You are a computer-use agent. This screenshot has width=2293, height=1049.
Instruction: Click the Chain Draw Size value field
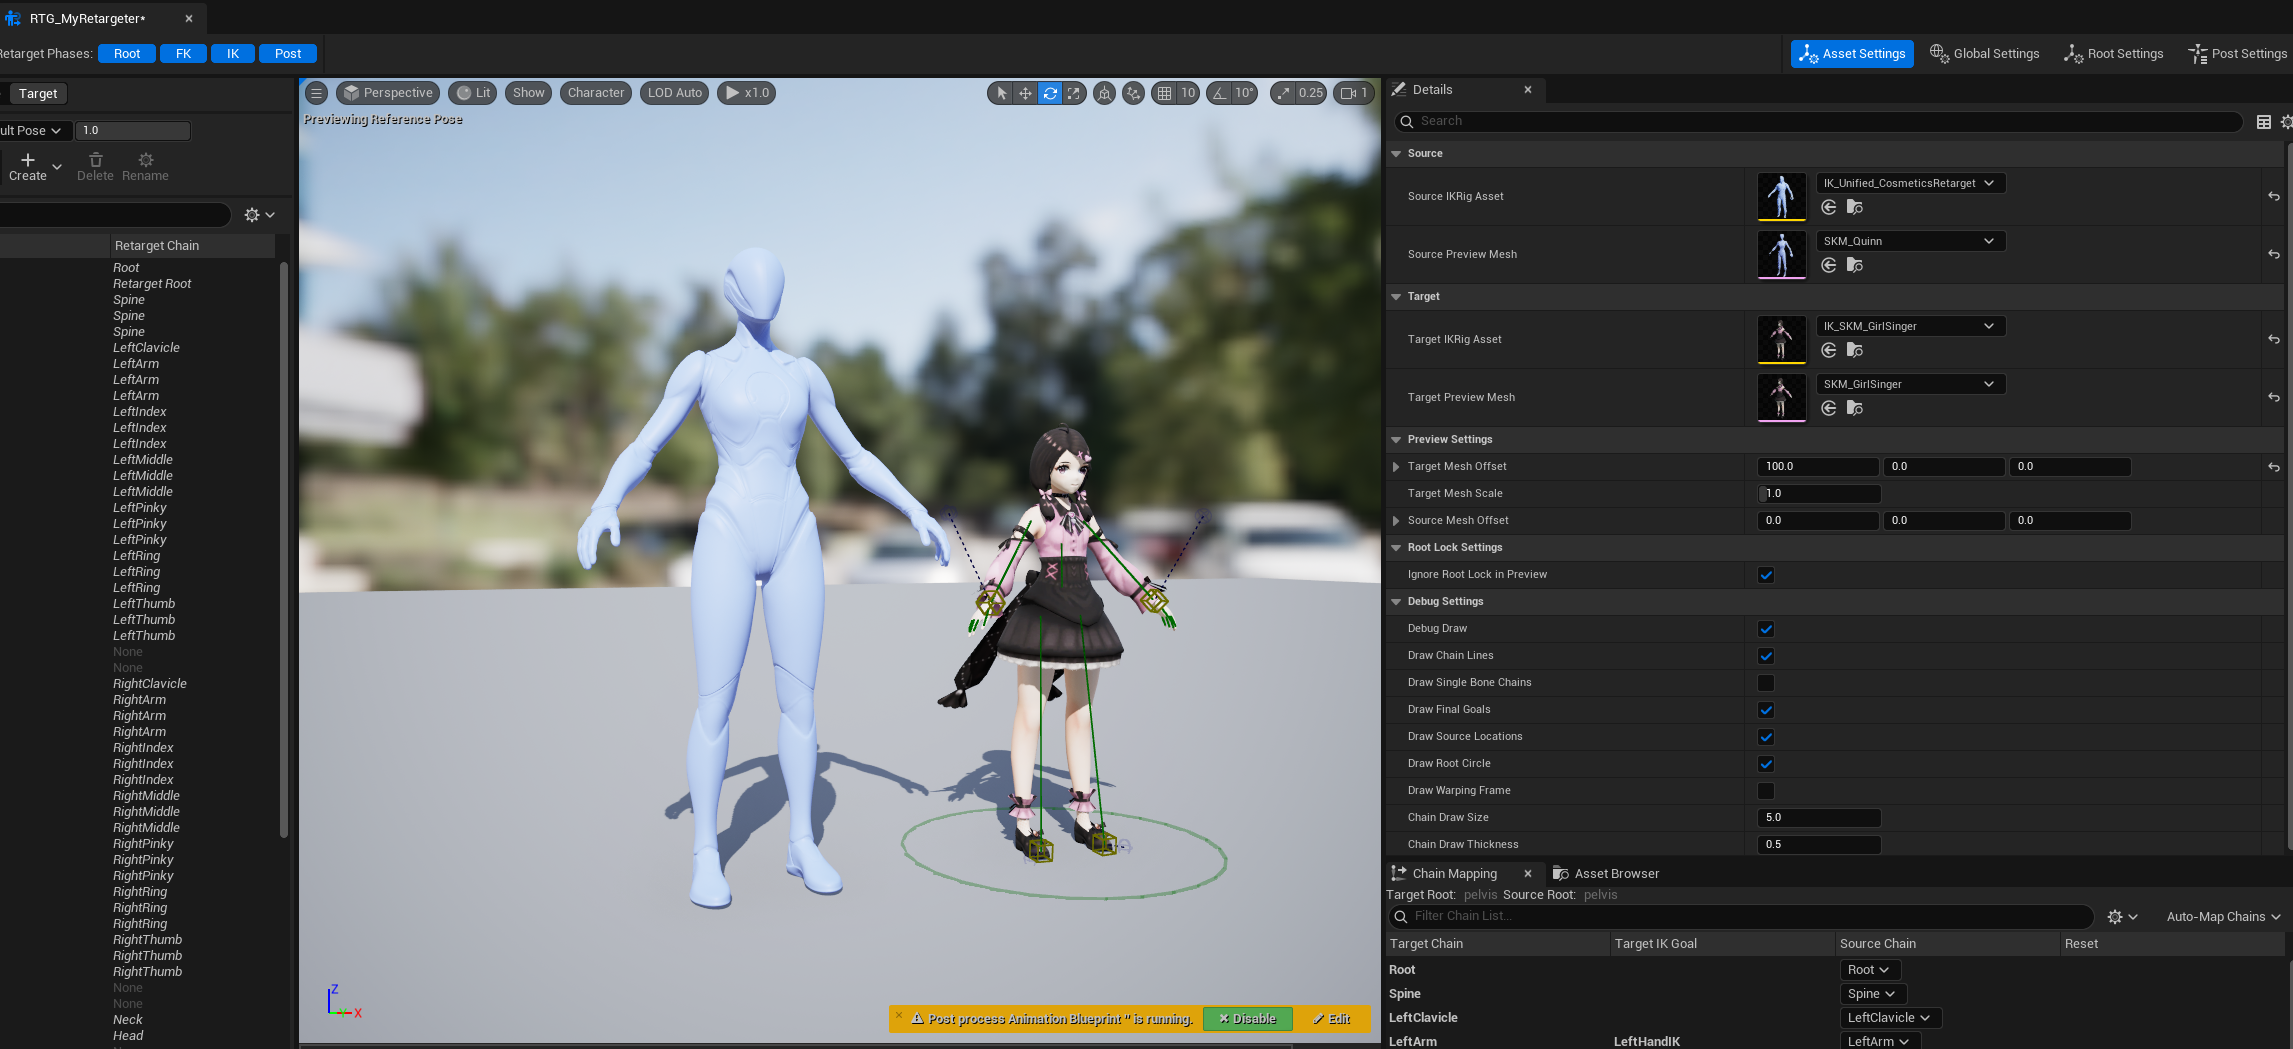click(1818, 818)
